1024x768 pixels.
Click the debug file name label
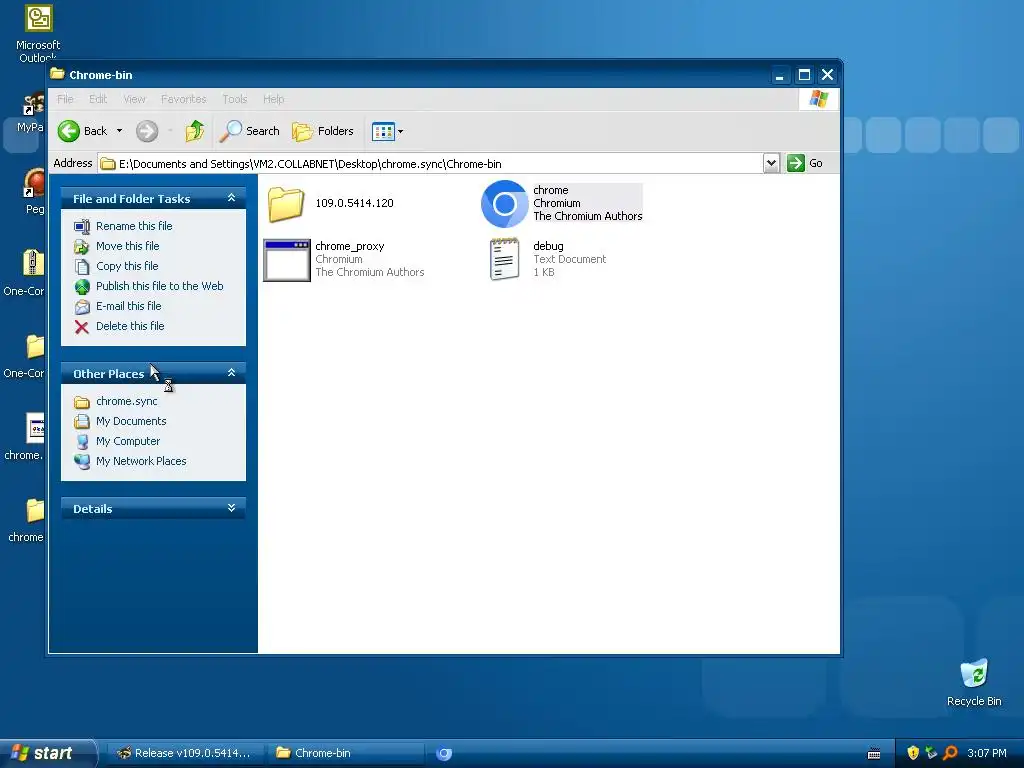[x=548, y=246]
